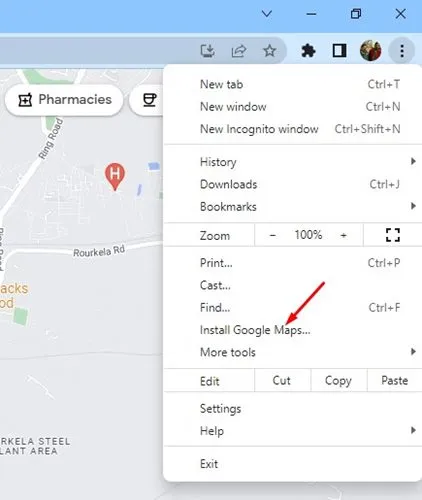The width and height of the screenshot is (422, 500).
Task: Increase zoom with the plus button
Action: tap(343, 235)
